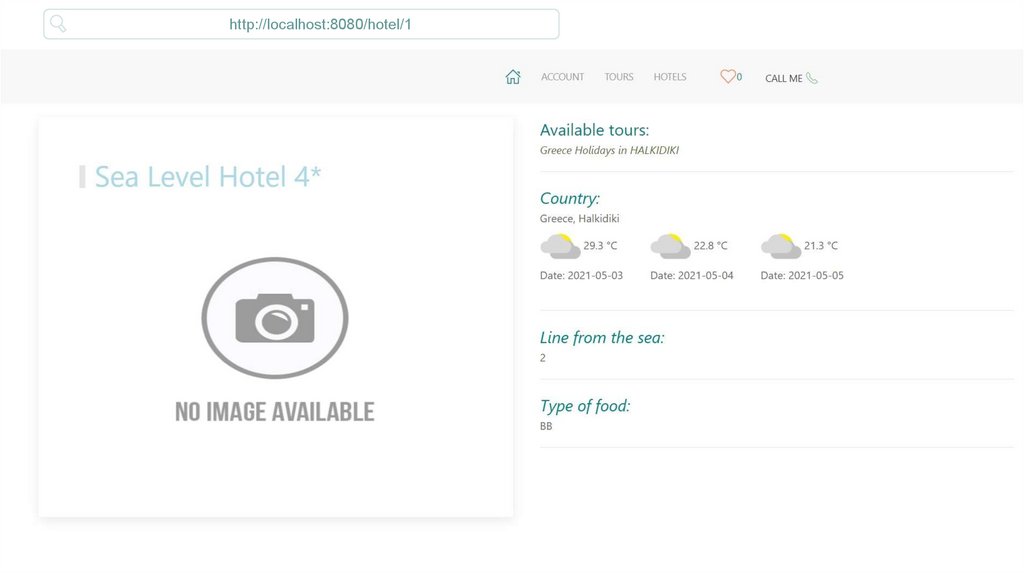This screenshot has height=574, width=1024.
Task: Go to the home page icon
Action: [513, 77]
